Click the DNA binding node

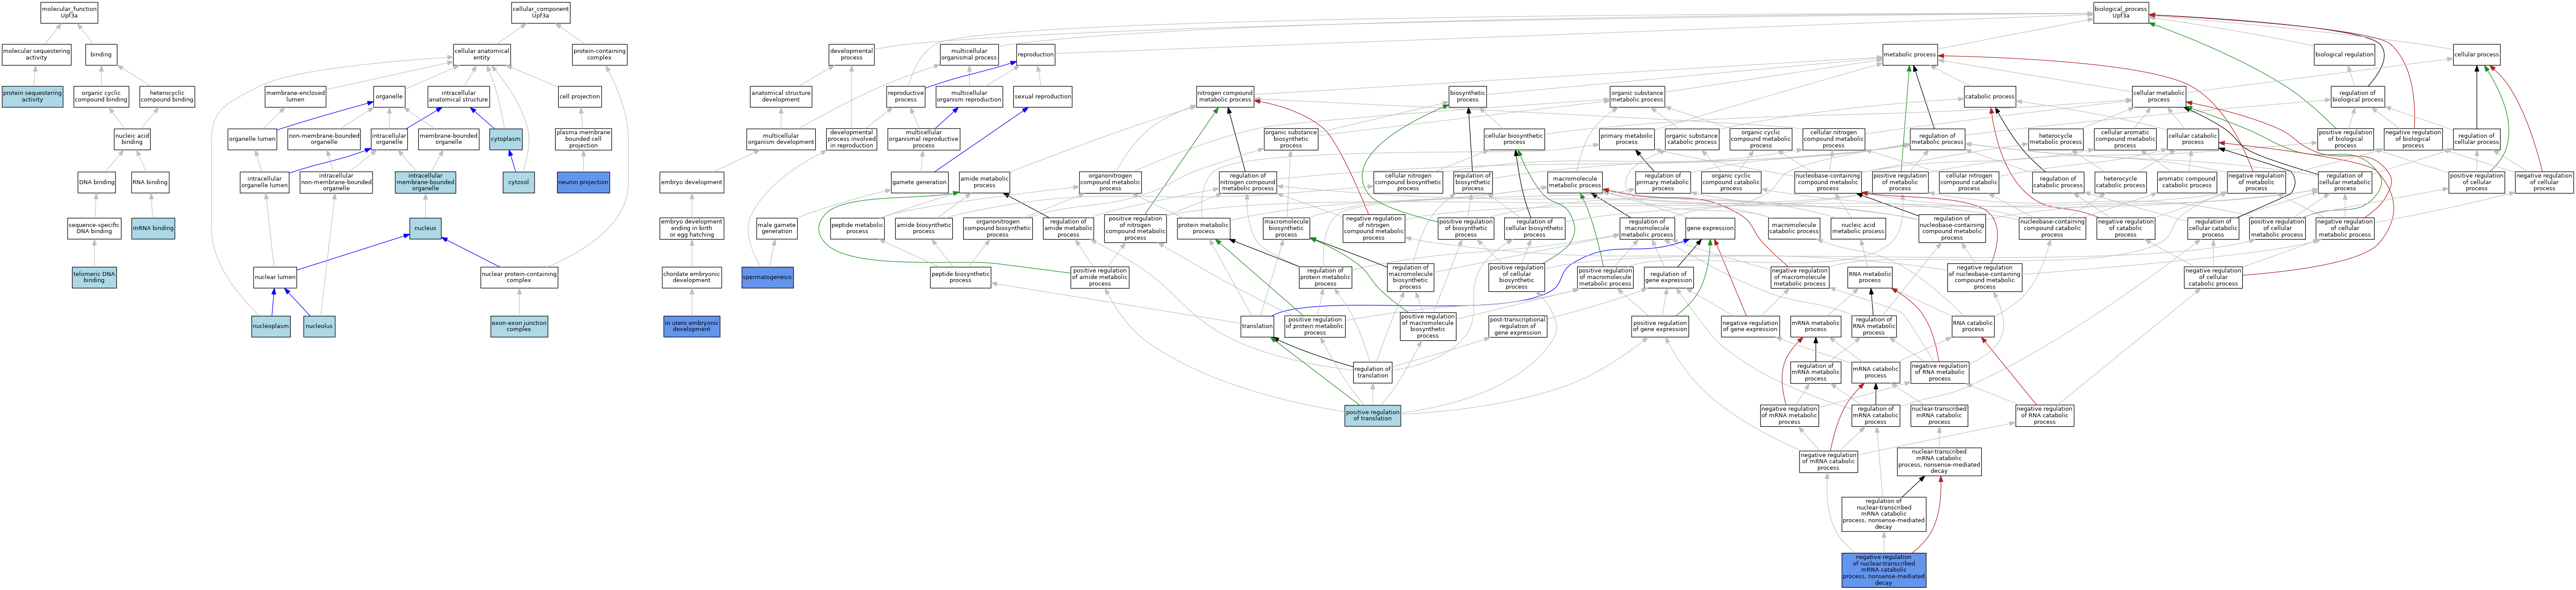[x=97, y=182]
